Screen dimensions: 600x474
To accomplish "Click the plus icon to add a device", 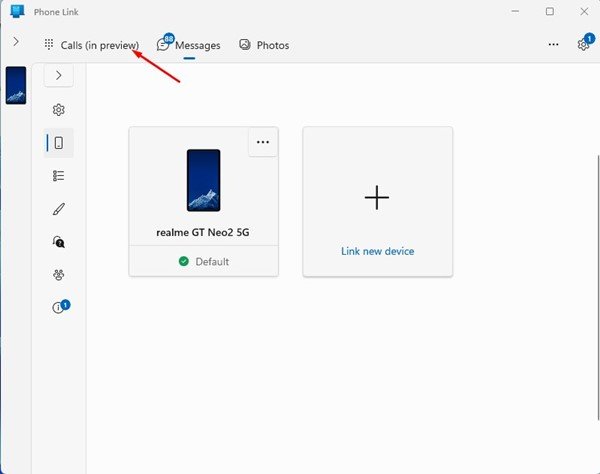I will coord(377,197).
